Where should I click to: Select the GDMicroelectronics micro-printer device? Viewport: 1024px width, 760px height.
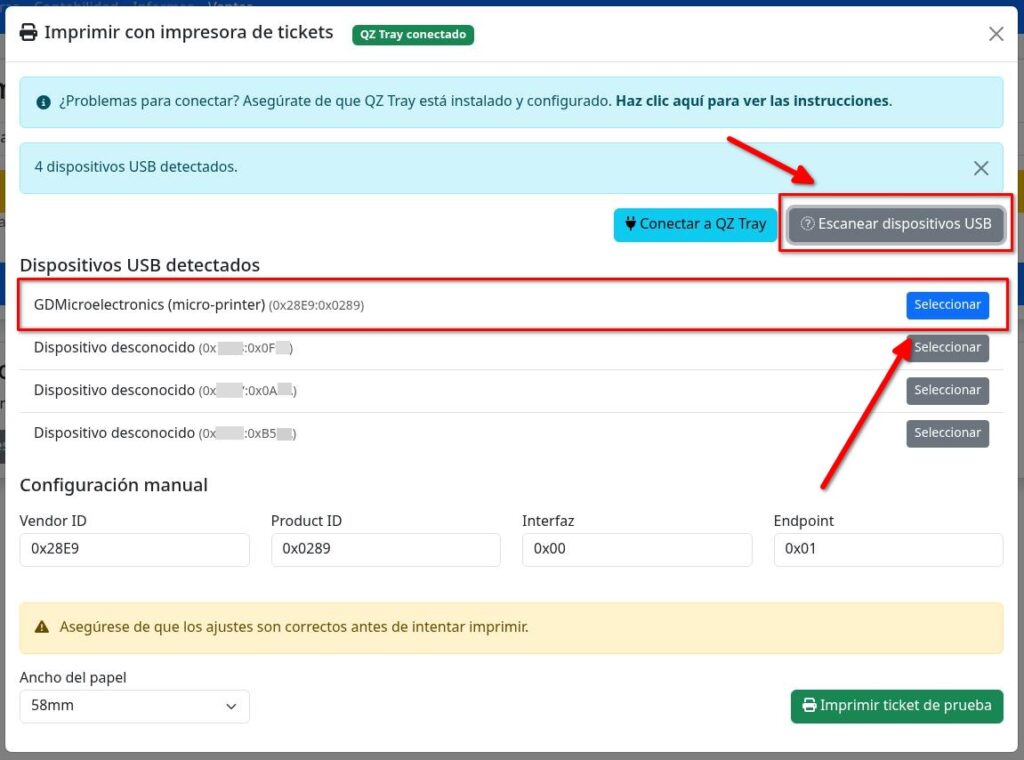pos(947,305)
